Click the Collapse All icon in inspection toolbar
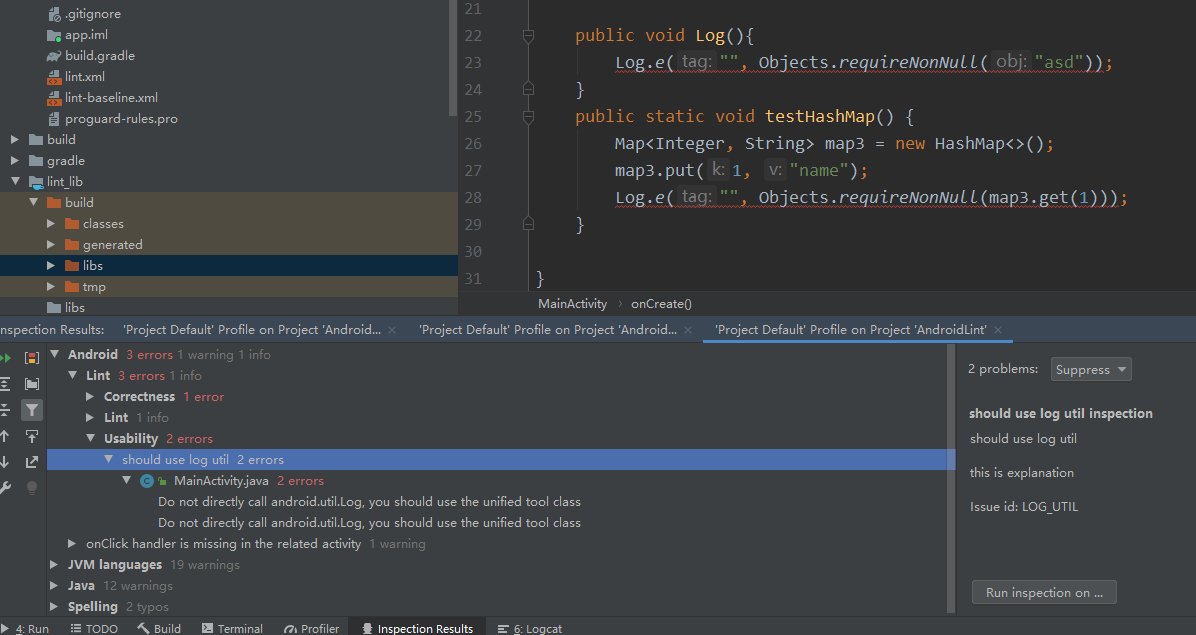 pos(6,409)
